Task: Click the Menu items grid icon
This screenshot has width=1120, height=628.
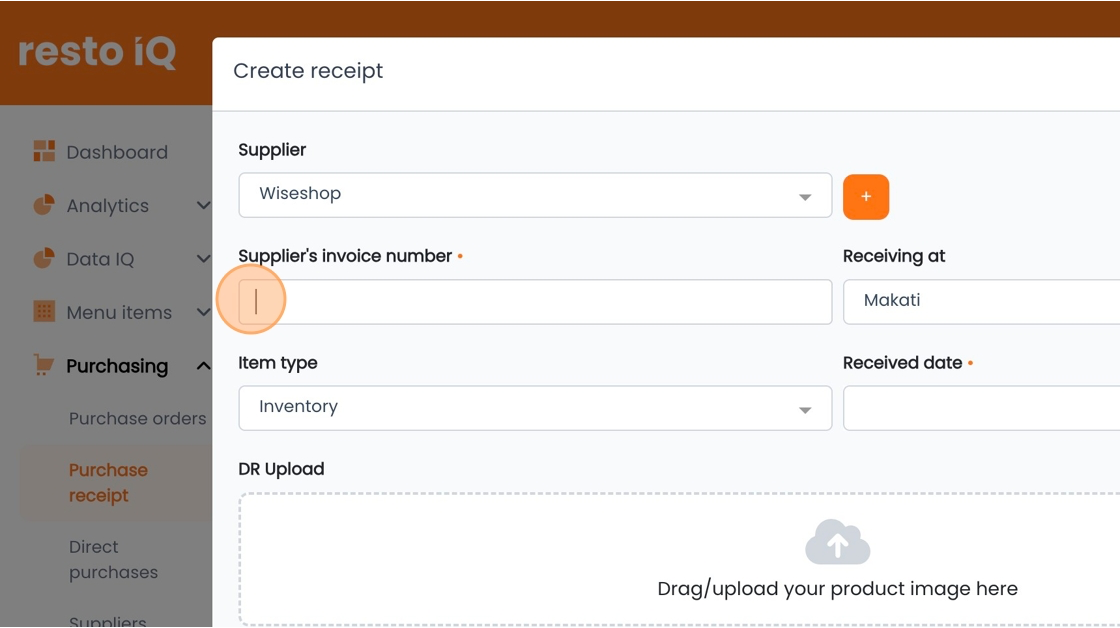Action: (44, 311)
